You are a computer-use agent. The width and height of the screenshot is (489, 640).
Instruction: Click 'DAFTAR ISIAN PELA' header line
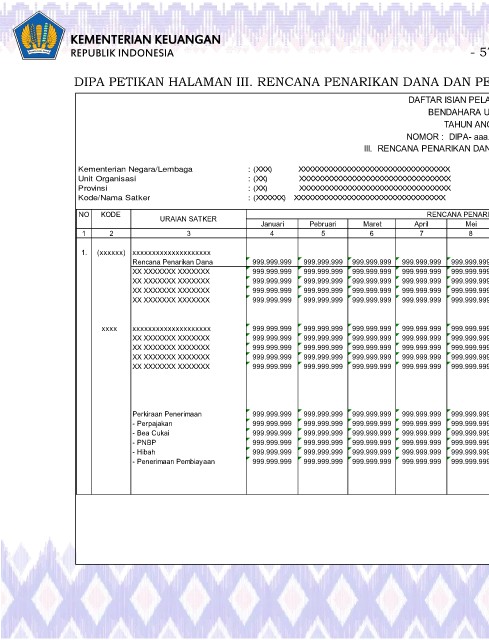[449, 100]
